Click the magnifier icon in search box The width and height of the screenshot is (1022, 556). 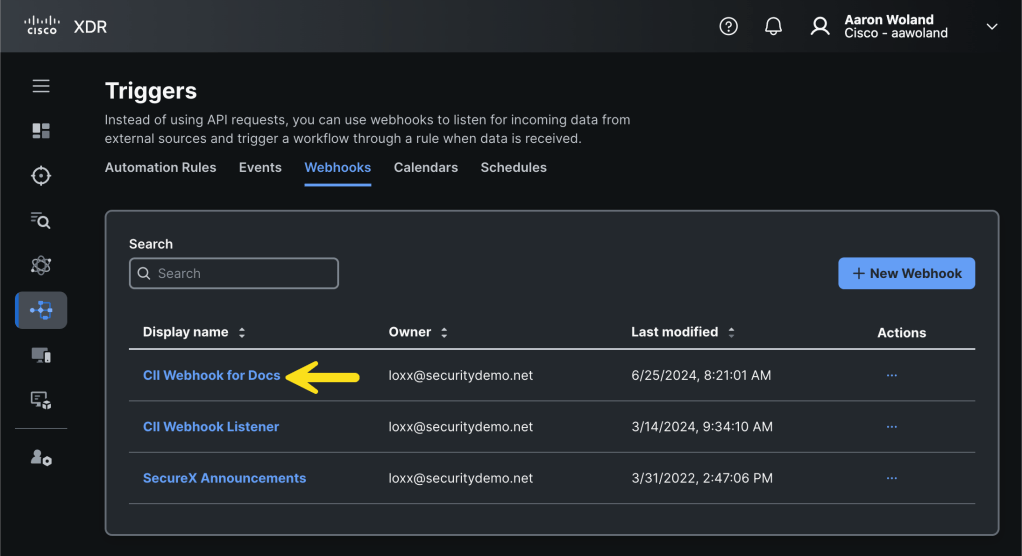pyautogui.click(x=144, y=273)
